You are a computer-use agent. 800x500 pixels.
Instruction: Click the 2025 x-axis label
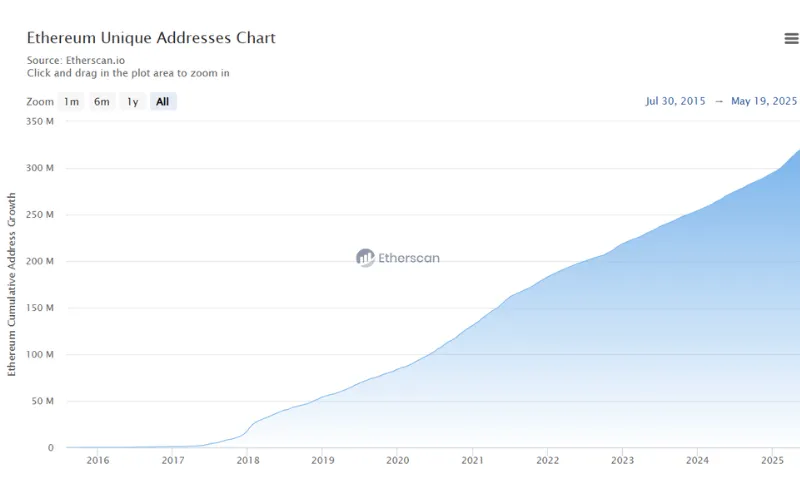point(772,460)
